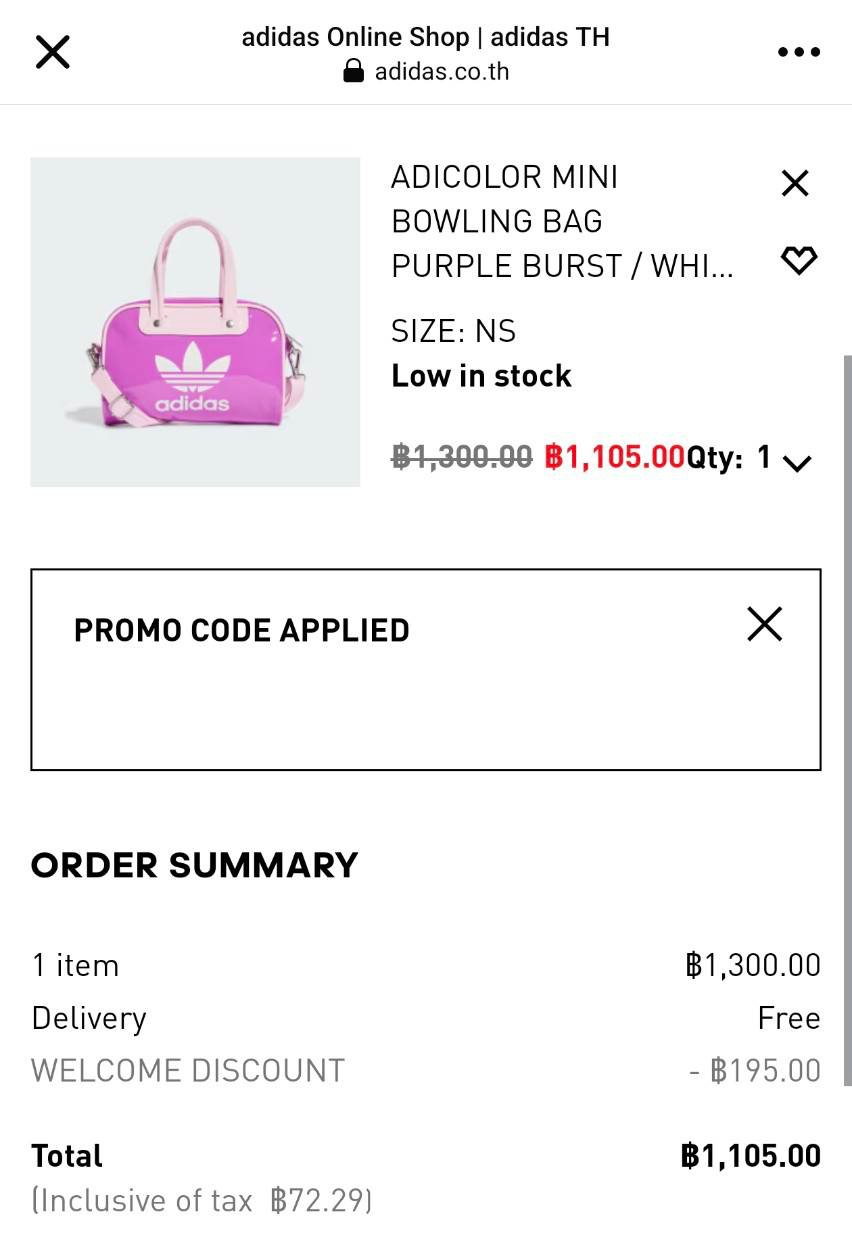Screen dimensions: 852x1237
Task: Tap the adidas.co.th URL
Action: (441, 71)
